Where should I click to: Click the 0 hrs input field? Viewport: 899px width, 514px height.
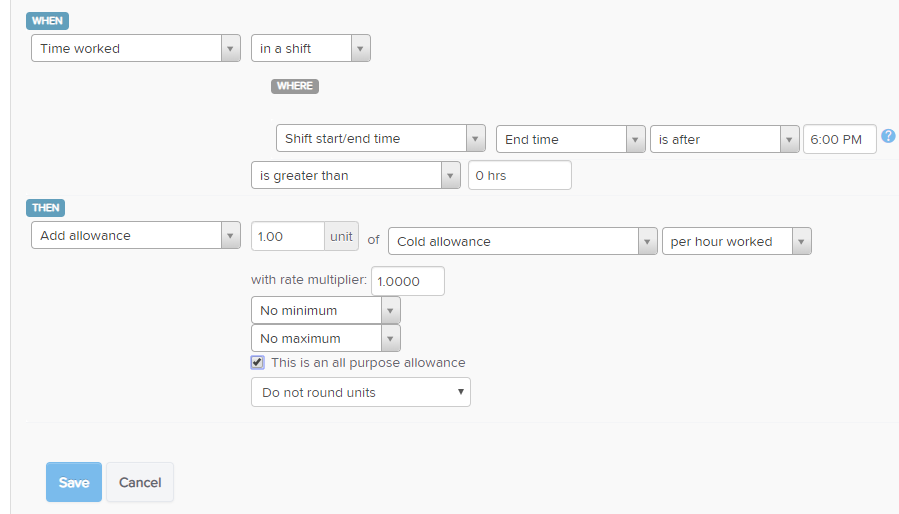pyautogui.click(x=519, y=176)
